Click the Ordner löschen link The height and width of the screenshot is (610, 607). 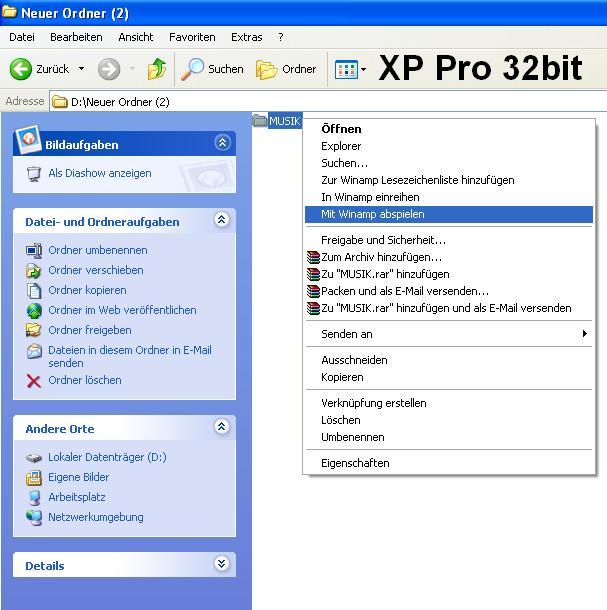85,380
